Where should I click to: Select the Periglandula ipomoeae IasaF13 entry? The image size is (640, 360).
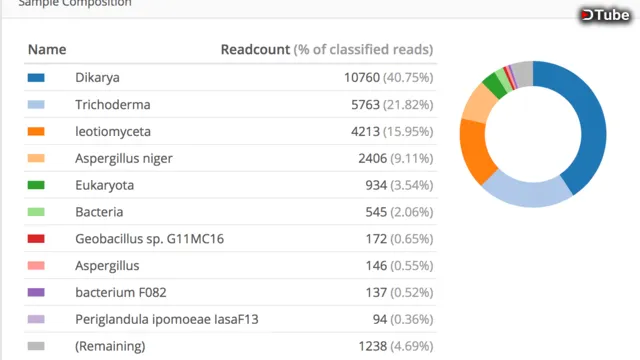(167, 319)
